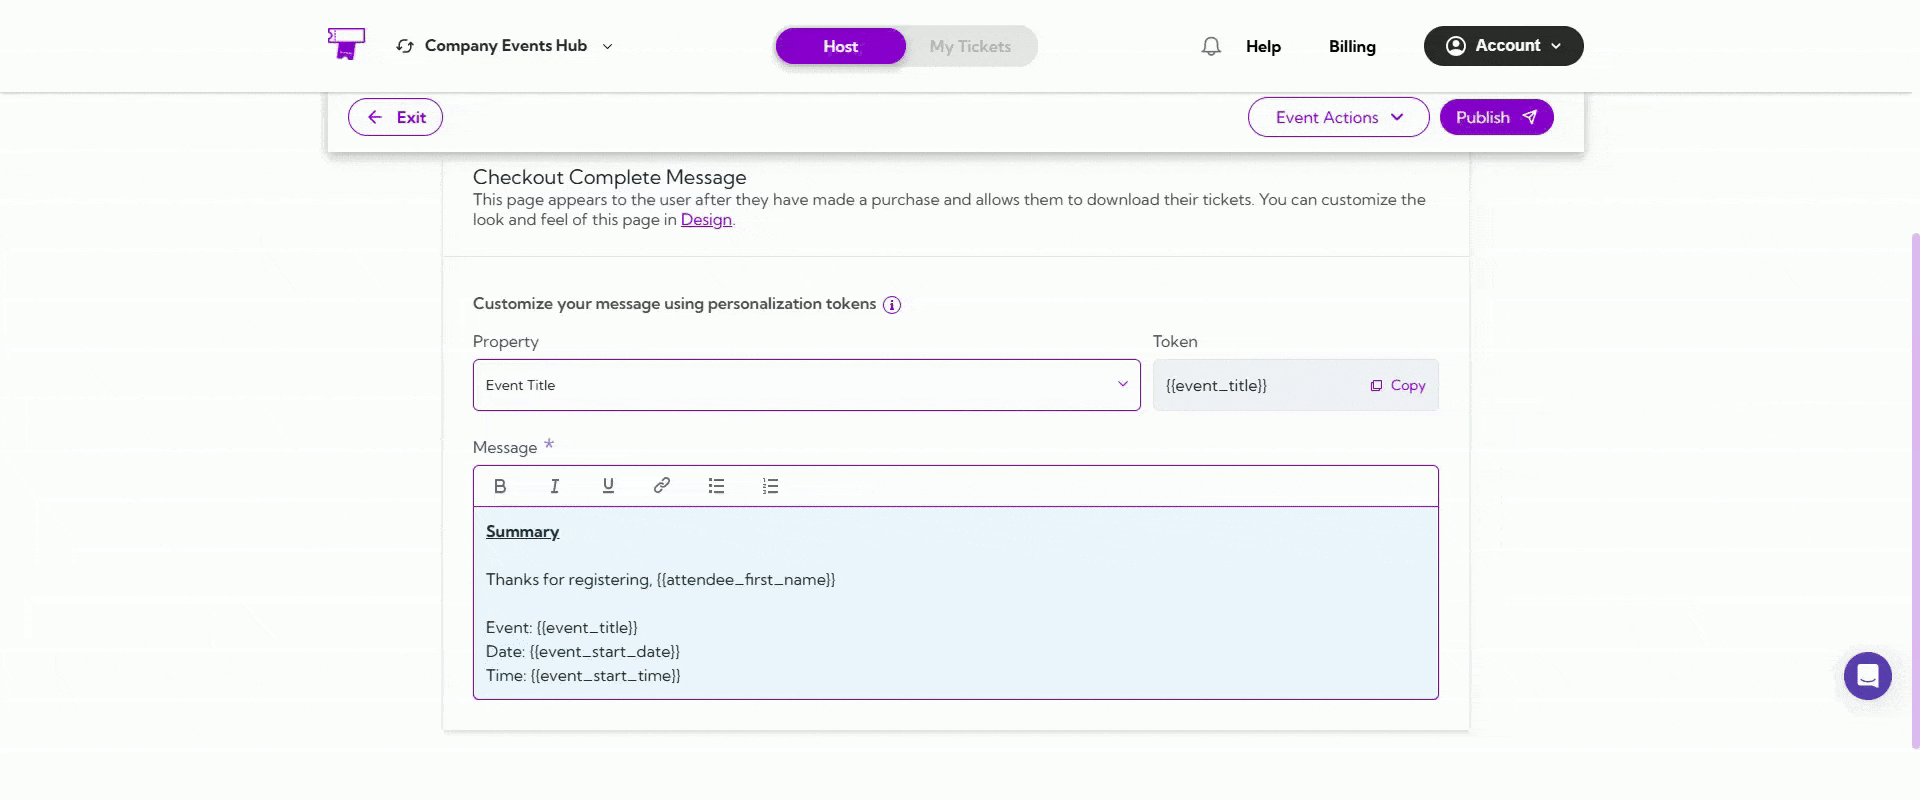The width and height of the screenshot is (1920, 800).
Task: Go to Billing
Action: pyautogui.click(x=1352, y=46)
